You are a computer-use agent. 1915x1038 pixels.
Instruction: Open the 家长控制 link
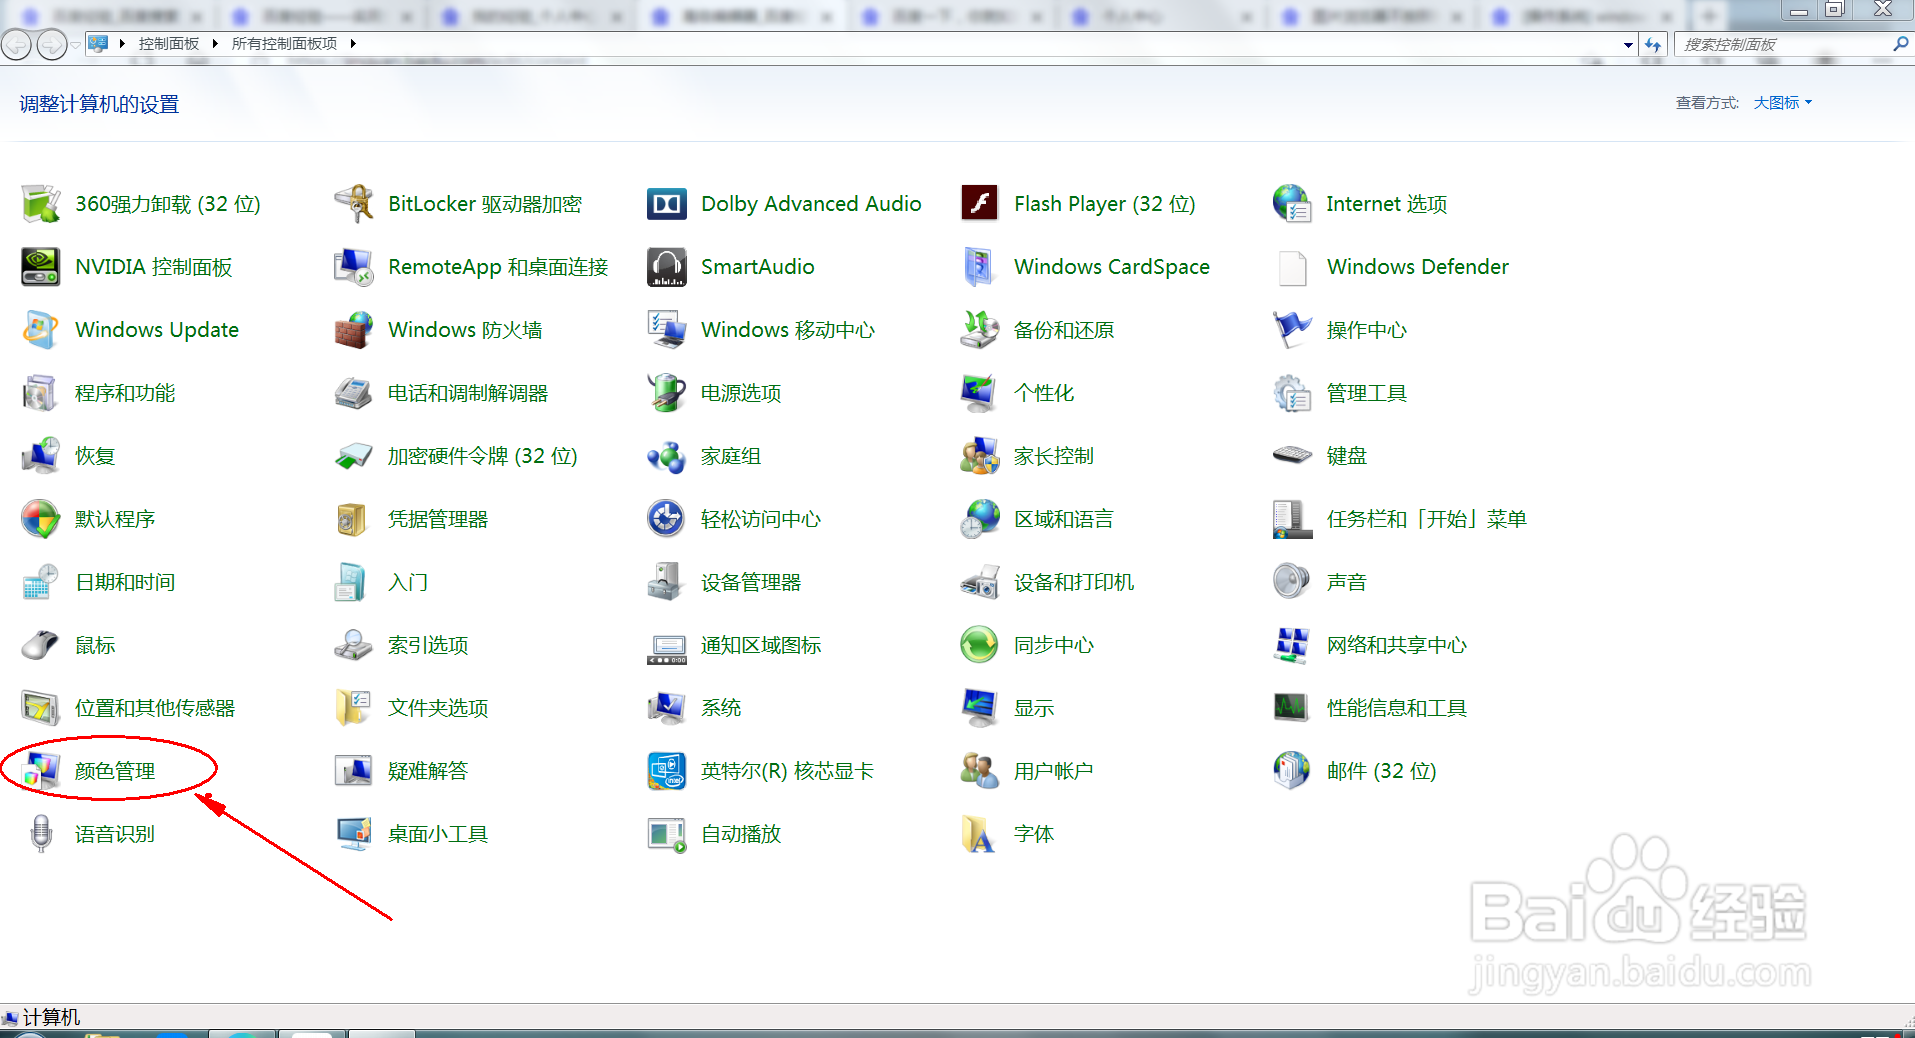pyautogui.click(x=1054, y=456)
